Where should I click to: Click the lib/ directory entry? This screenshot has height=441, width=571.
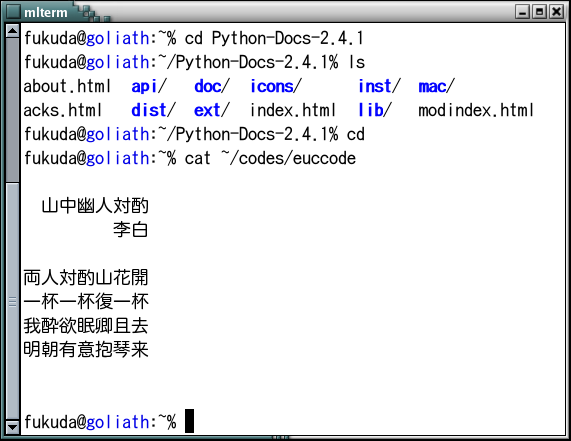375,110
